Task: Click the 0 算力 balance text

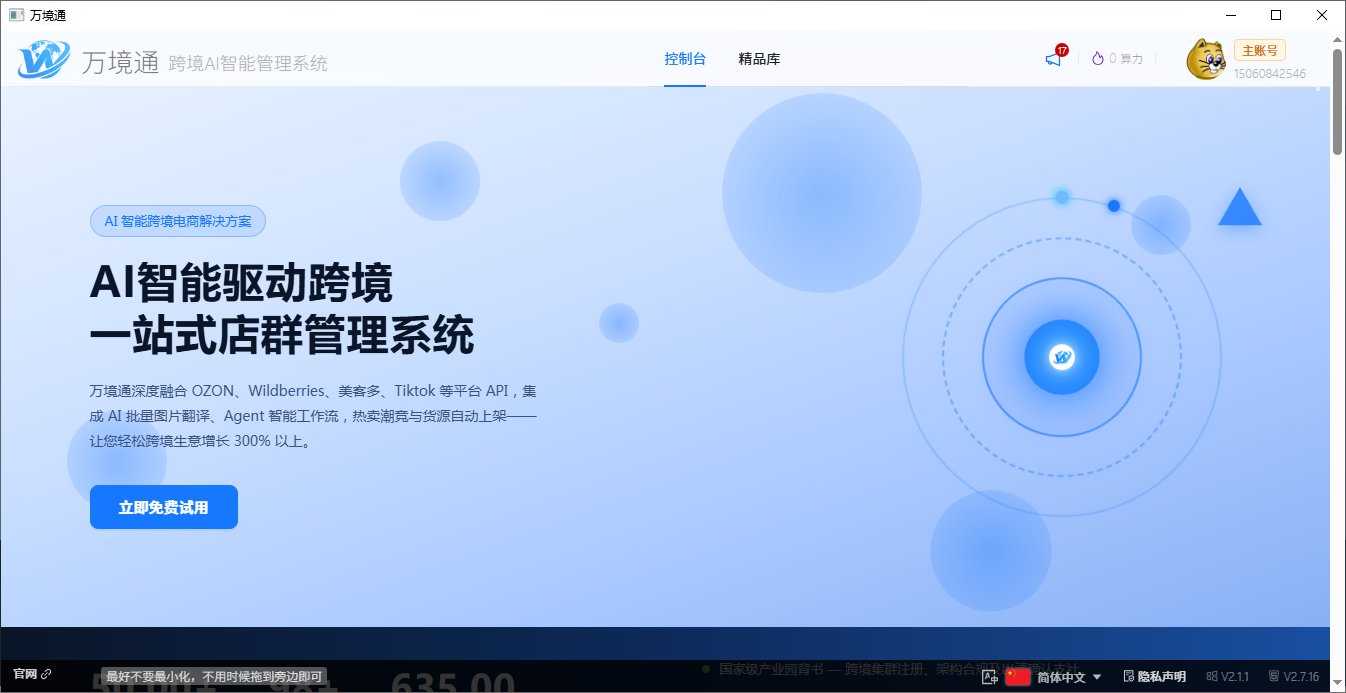Action: coord(1126,59)
